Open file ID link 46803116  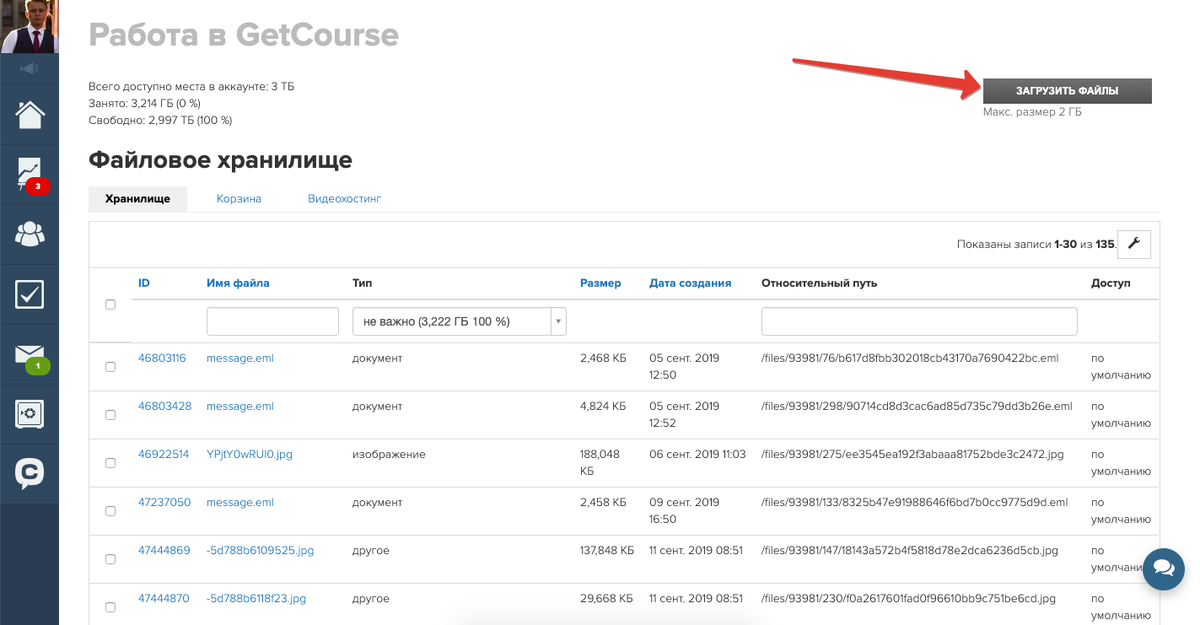coord(162,358)
